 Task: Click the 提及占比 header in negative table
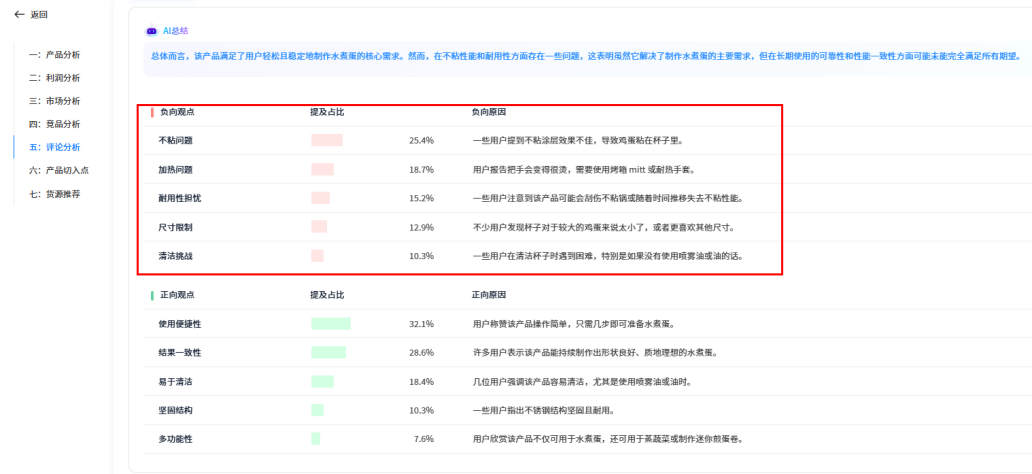(327, 112)
